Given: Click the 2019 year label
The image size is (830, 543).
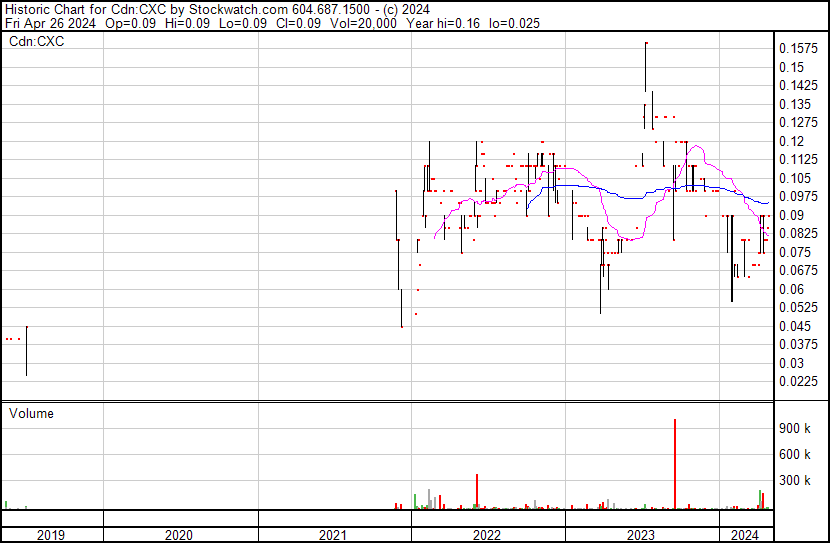Looking at the screenshot, I should 51,535.
